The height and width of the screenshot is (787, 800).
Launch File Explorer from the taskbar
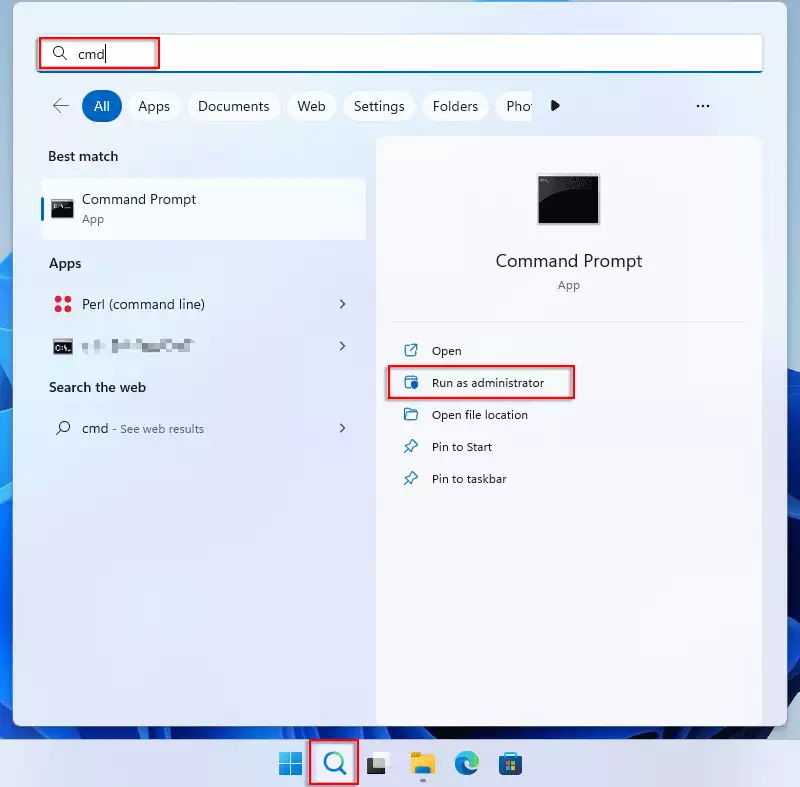pyautogui.click(x=422, y=764)
